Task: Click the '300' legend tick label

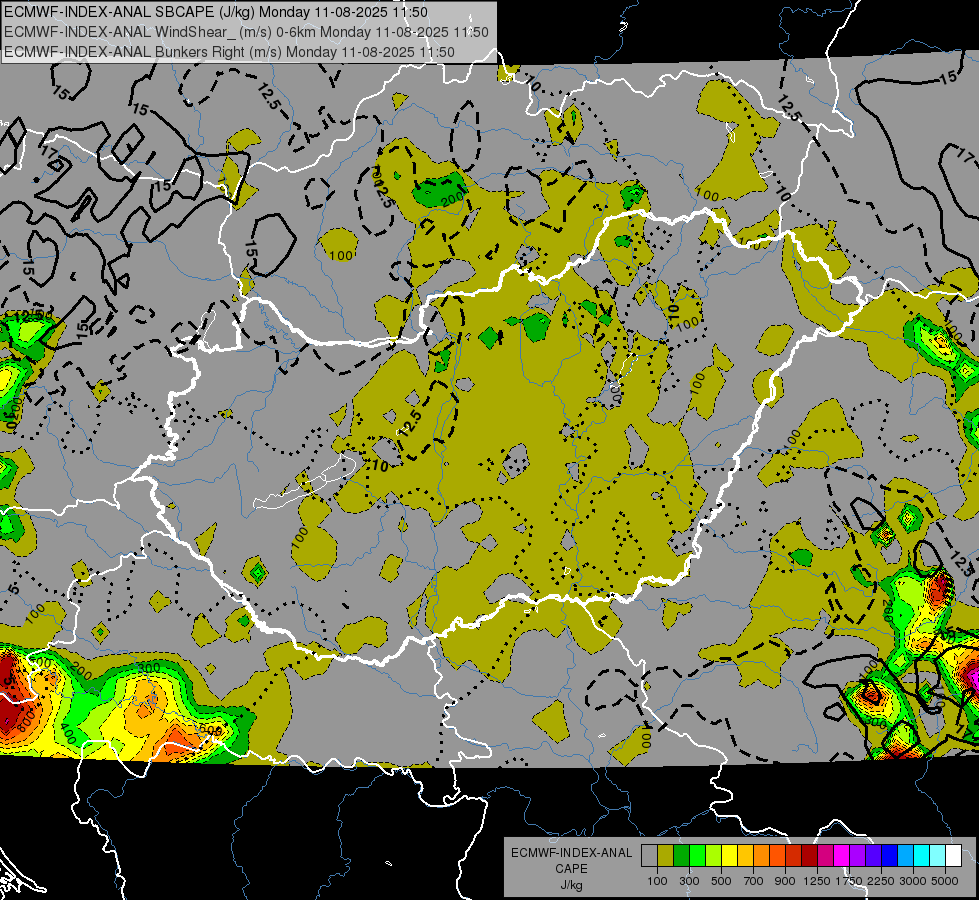Action: click(x=689, y=881)
